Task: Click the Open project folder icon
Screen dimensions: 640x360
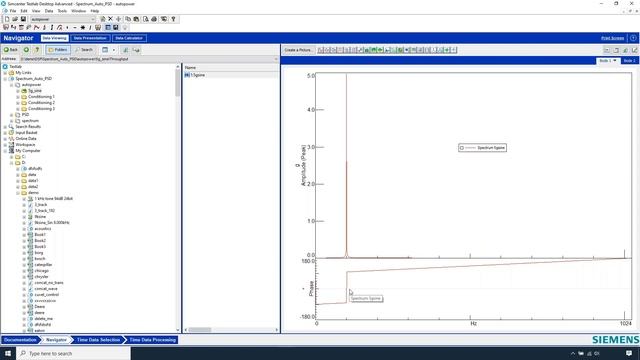Action: point(15,19)
